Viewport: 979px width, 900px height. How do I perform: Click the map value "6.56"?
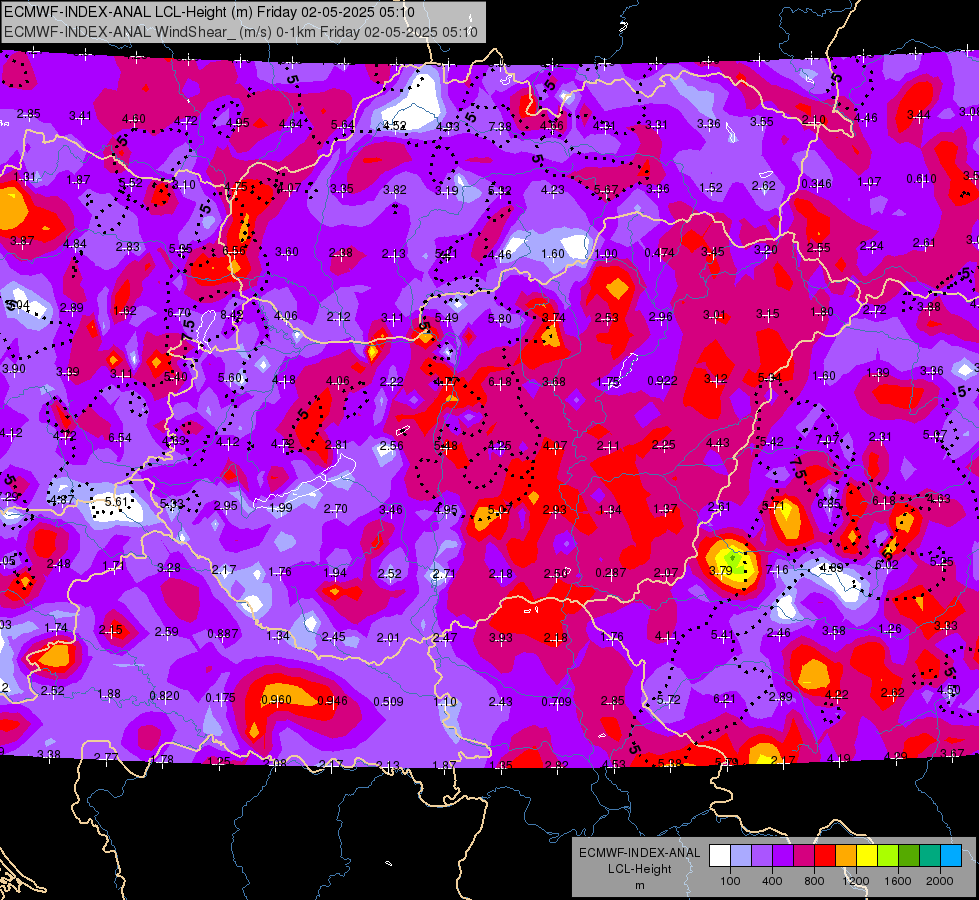(234, 250)
